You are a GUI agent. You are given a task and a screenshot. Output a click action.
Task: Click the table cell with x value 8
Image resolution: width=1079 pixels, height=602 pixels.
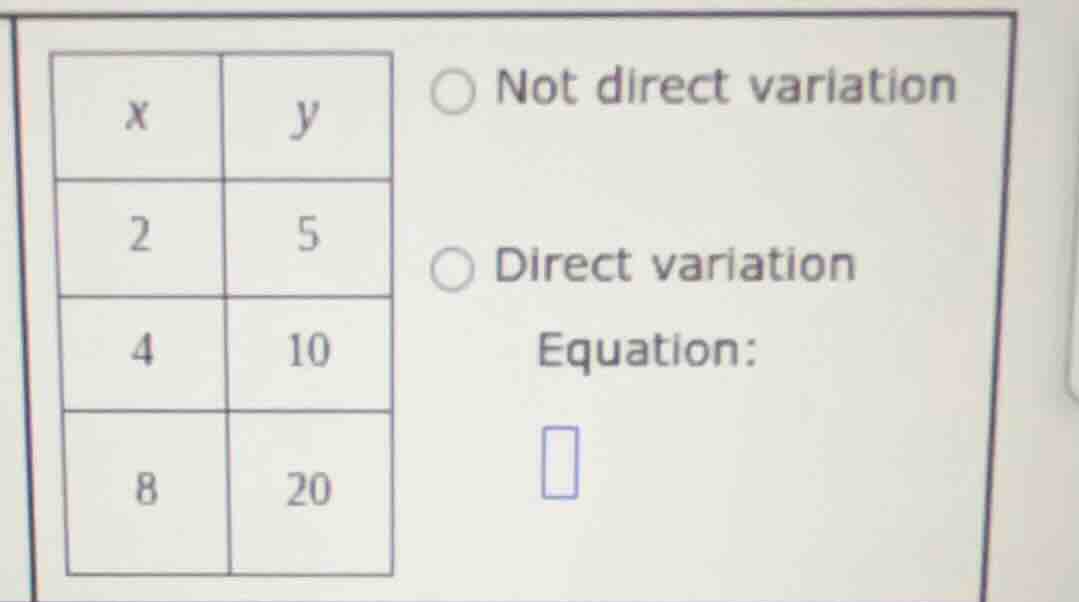coord(147,491)
